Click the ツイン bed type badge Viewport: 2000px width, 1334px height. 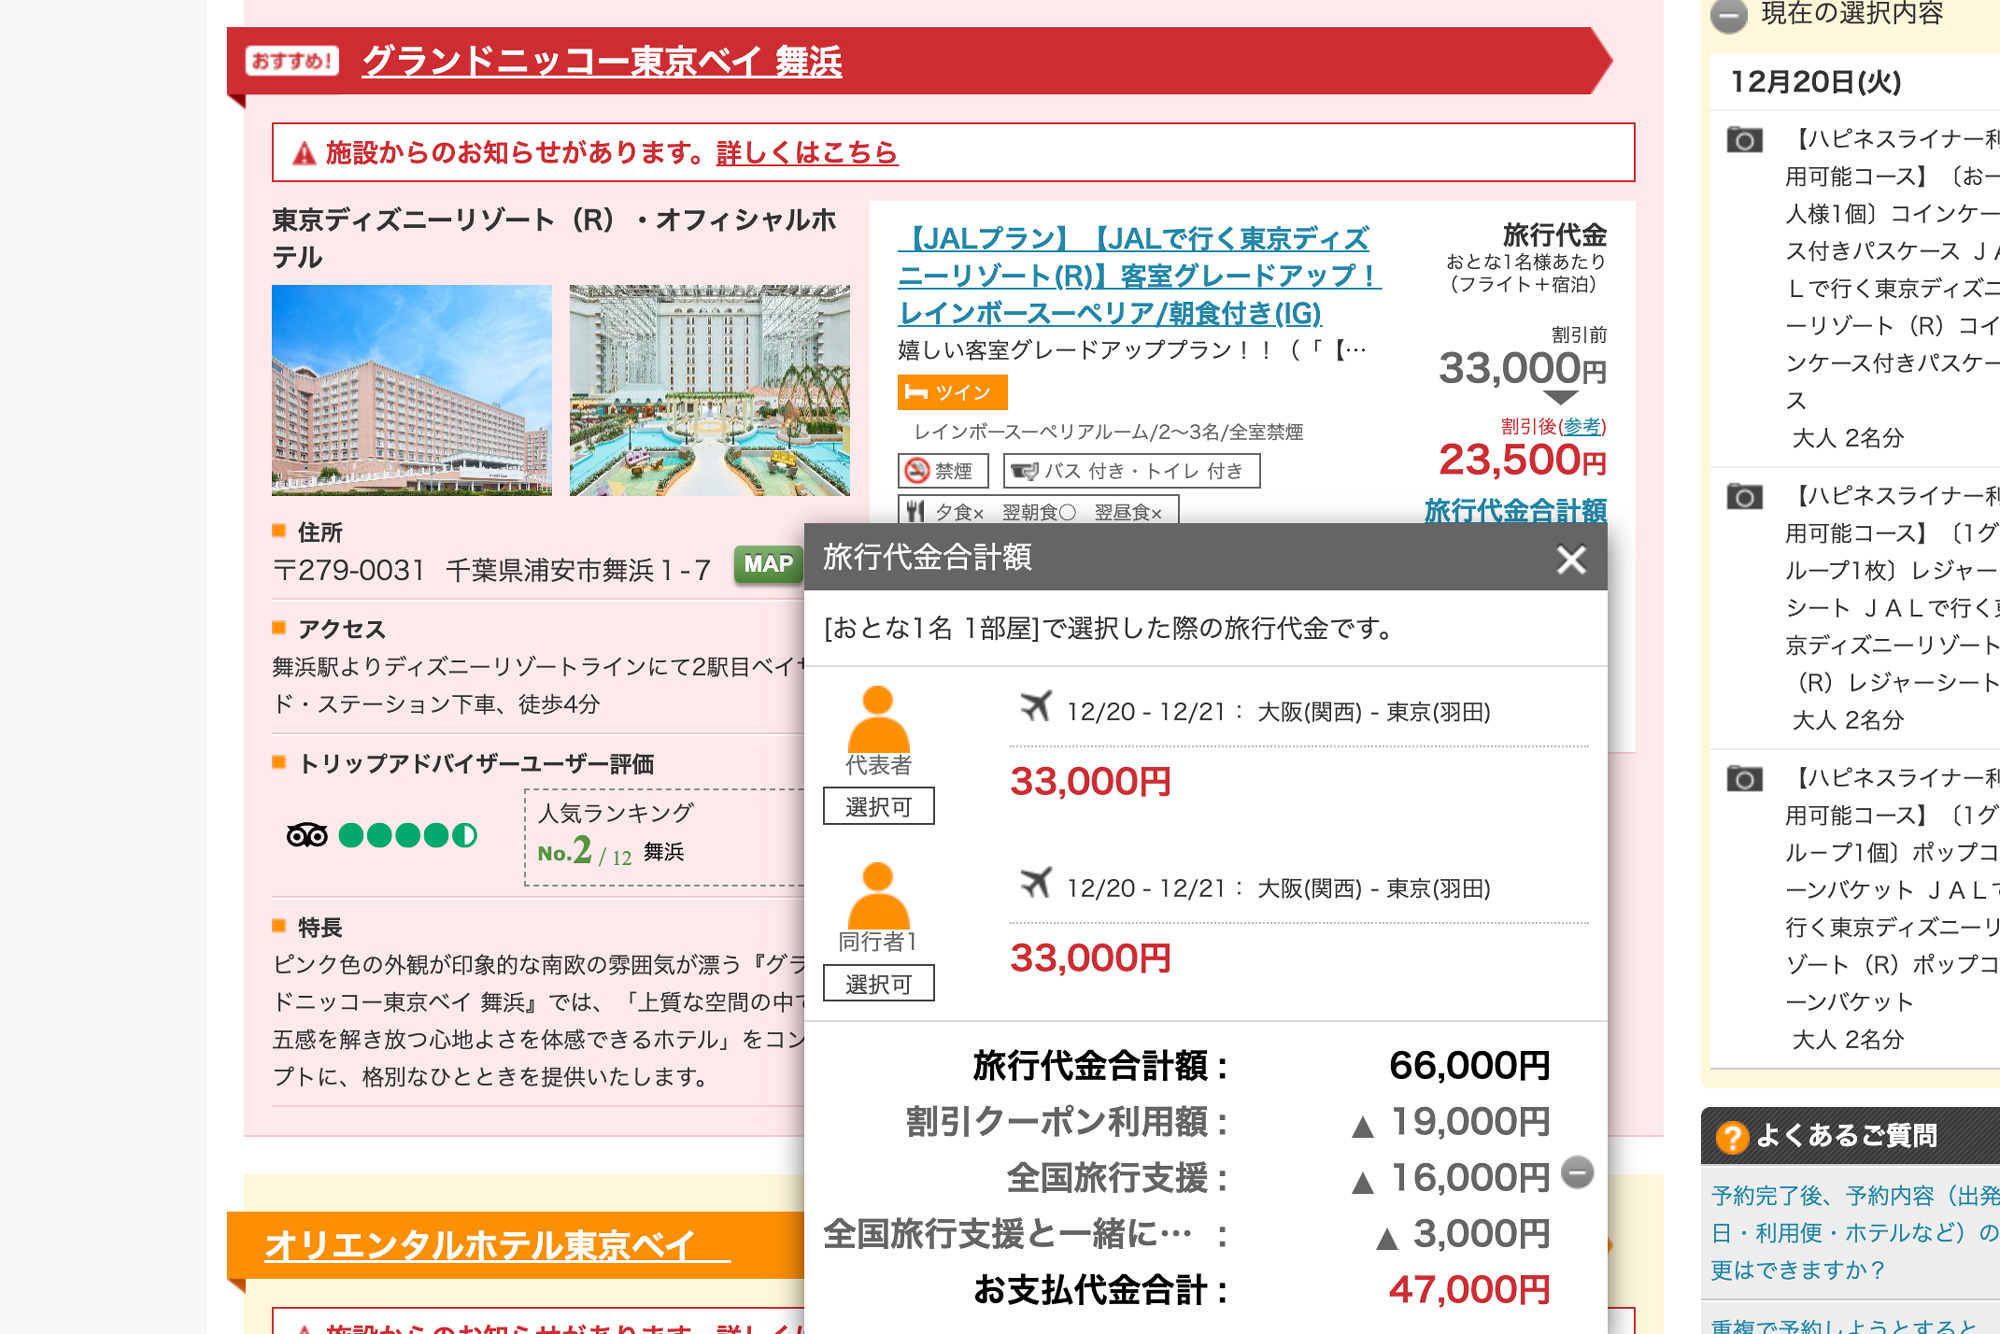coord(952,392)
